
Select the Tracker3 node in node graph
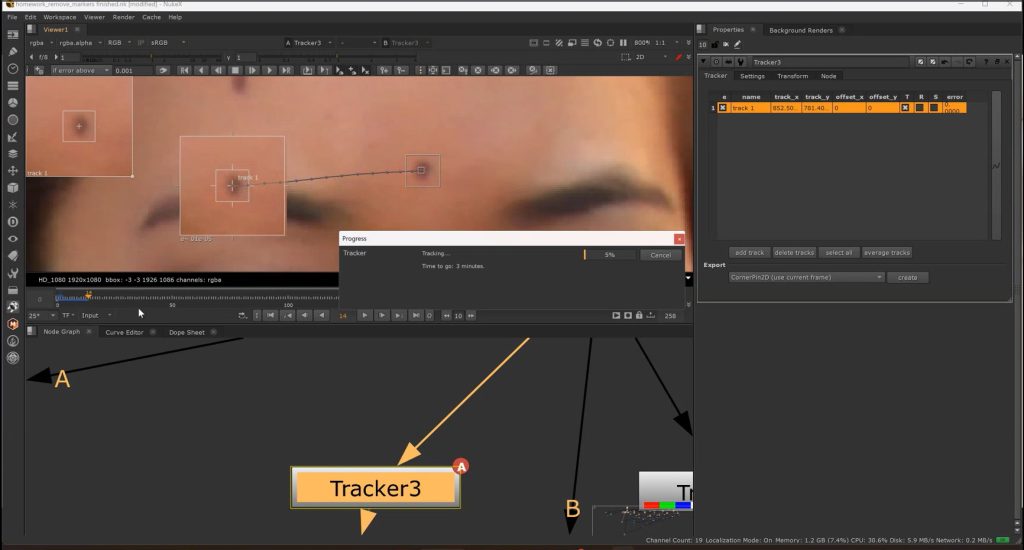click(376, 488)
